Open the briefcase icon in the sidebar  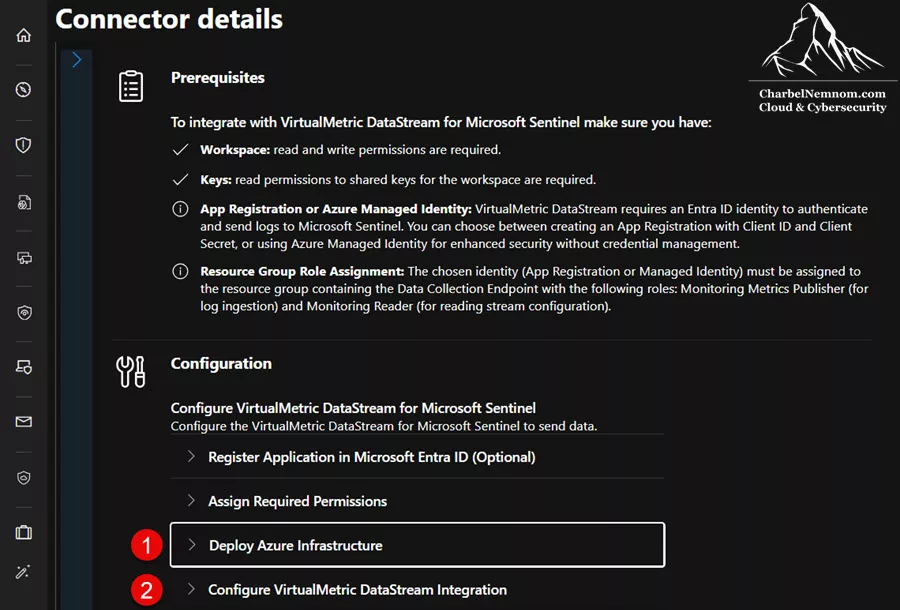click(x=24, y=533)
